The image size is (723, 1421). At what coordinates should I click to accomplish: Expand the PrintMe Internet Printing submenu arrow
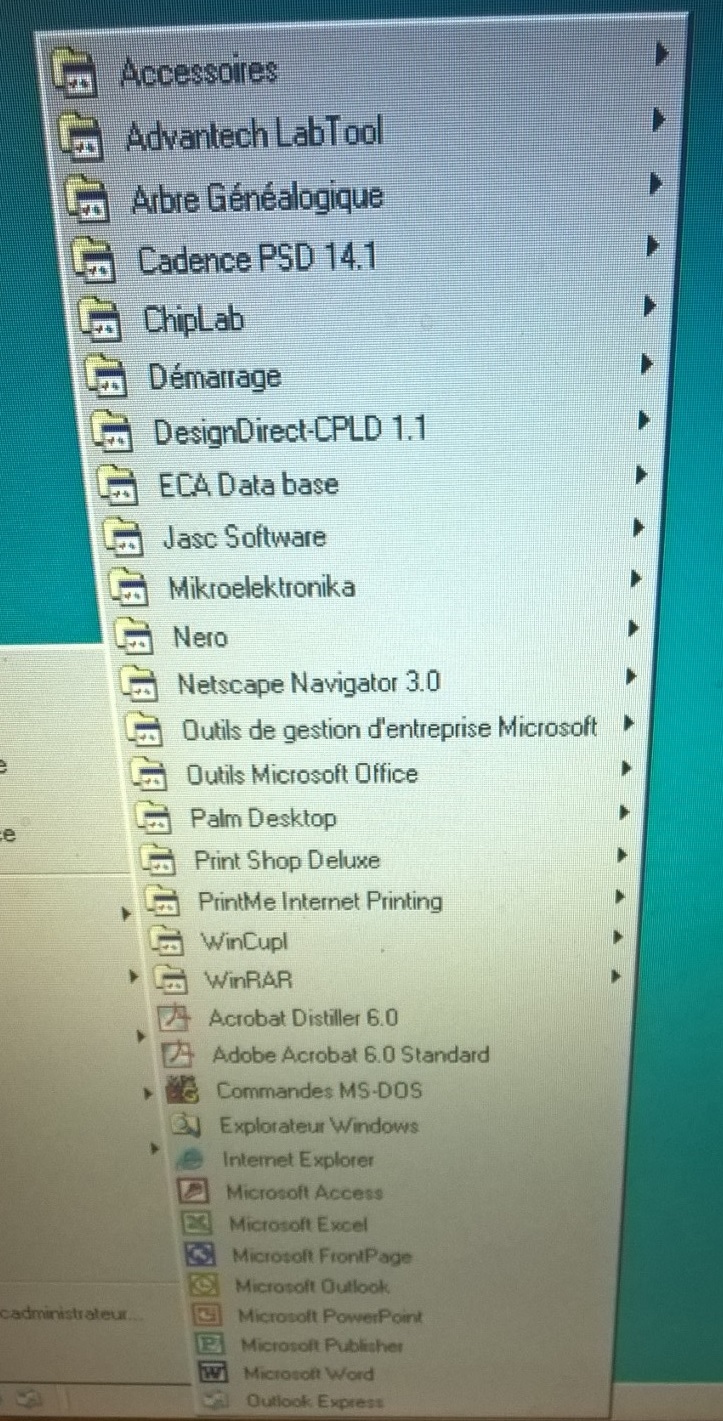tap(620, 896)
